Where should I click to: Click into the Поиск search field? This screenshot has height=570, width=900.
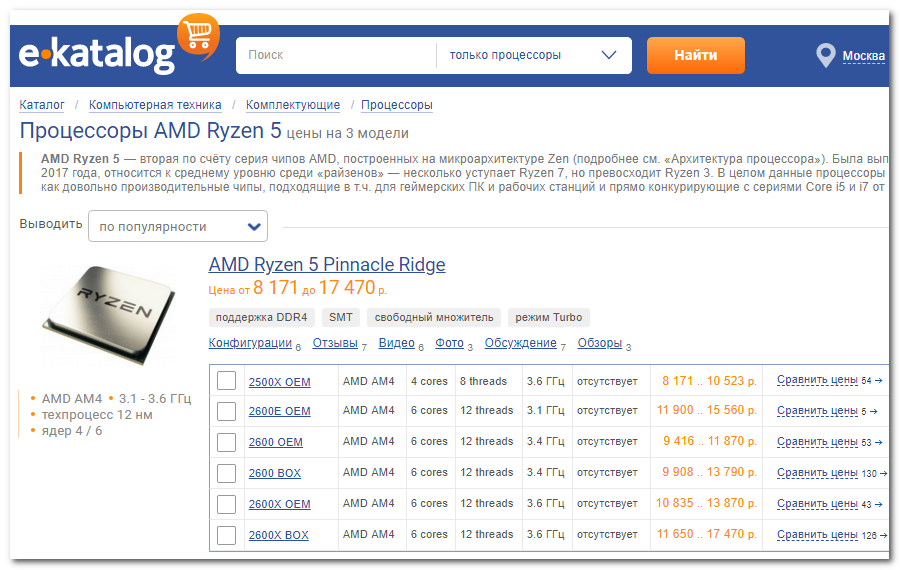336,55
